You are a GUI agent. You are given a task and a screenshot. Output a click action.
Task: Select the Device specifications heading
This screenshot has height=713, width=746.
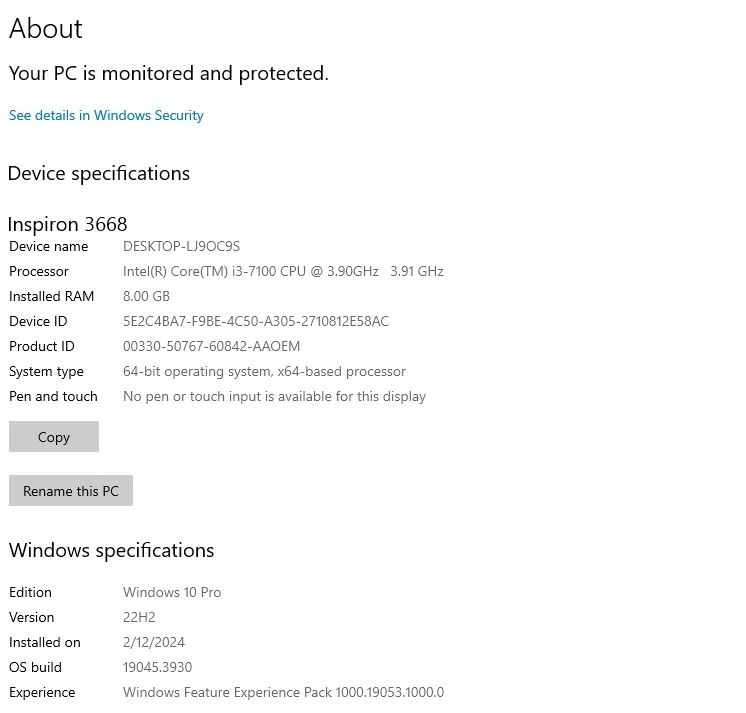tap(99, 173)
